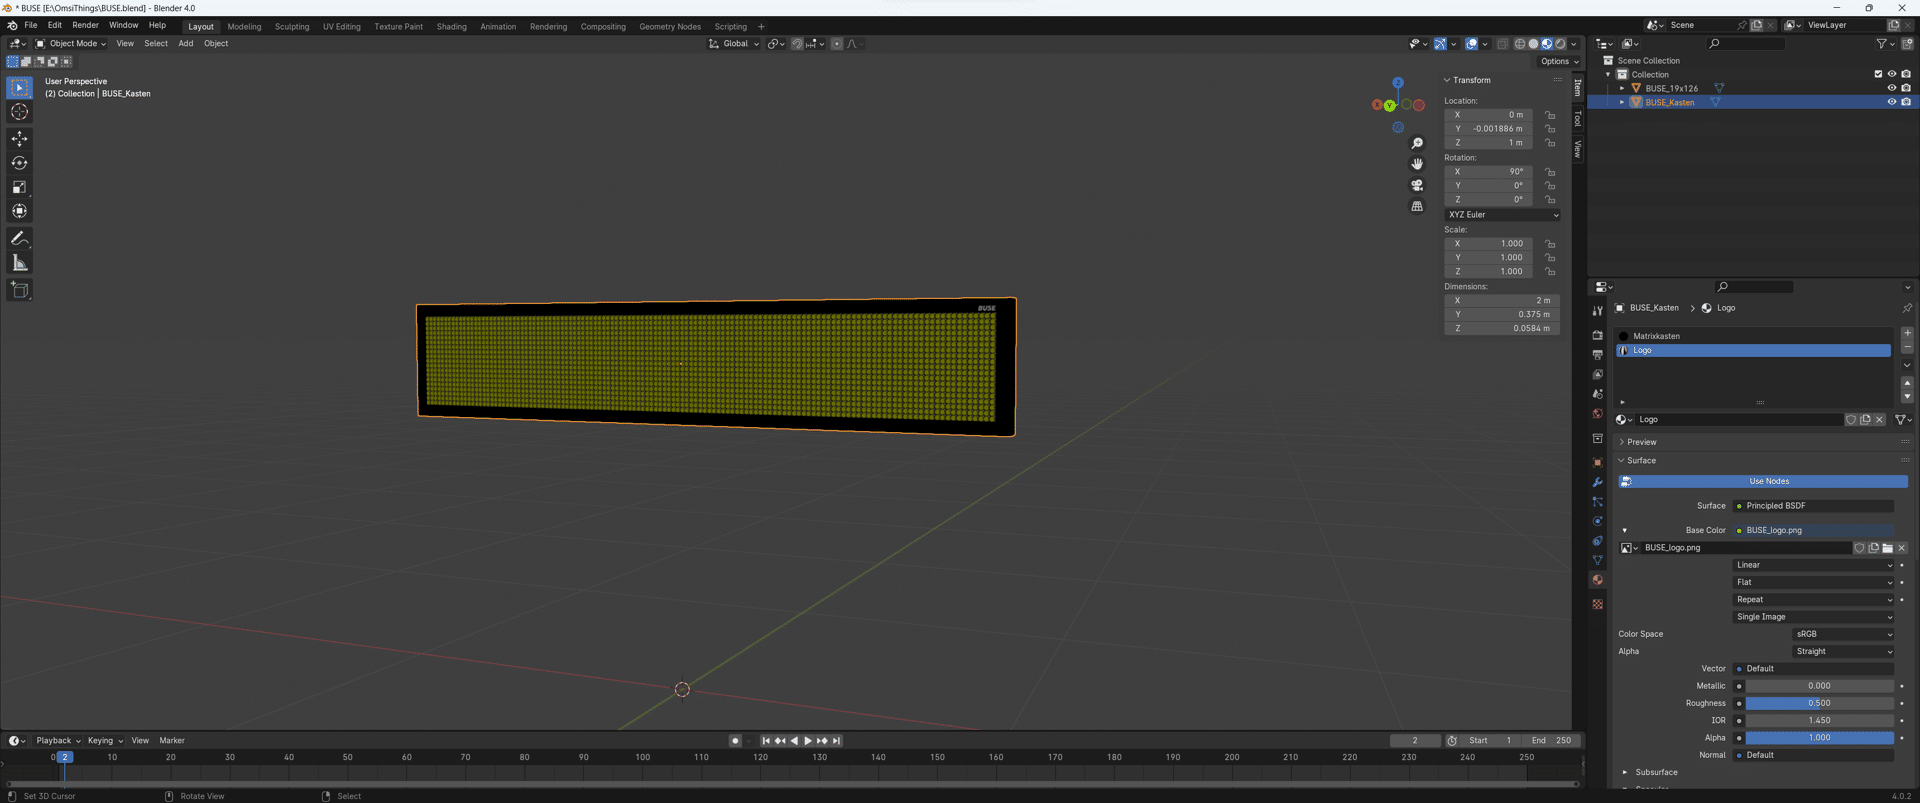1920x803 pixels.
Task: Open XYZ Euler rotation mode dropdown
Action: point(1502,215)
